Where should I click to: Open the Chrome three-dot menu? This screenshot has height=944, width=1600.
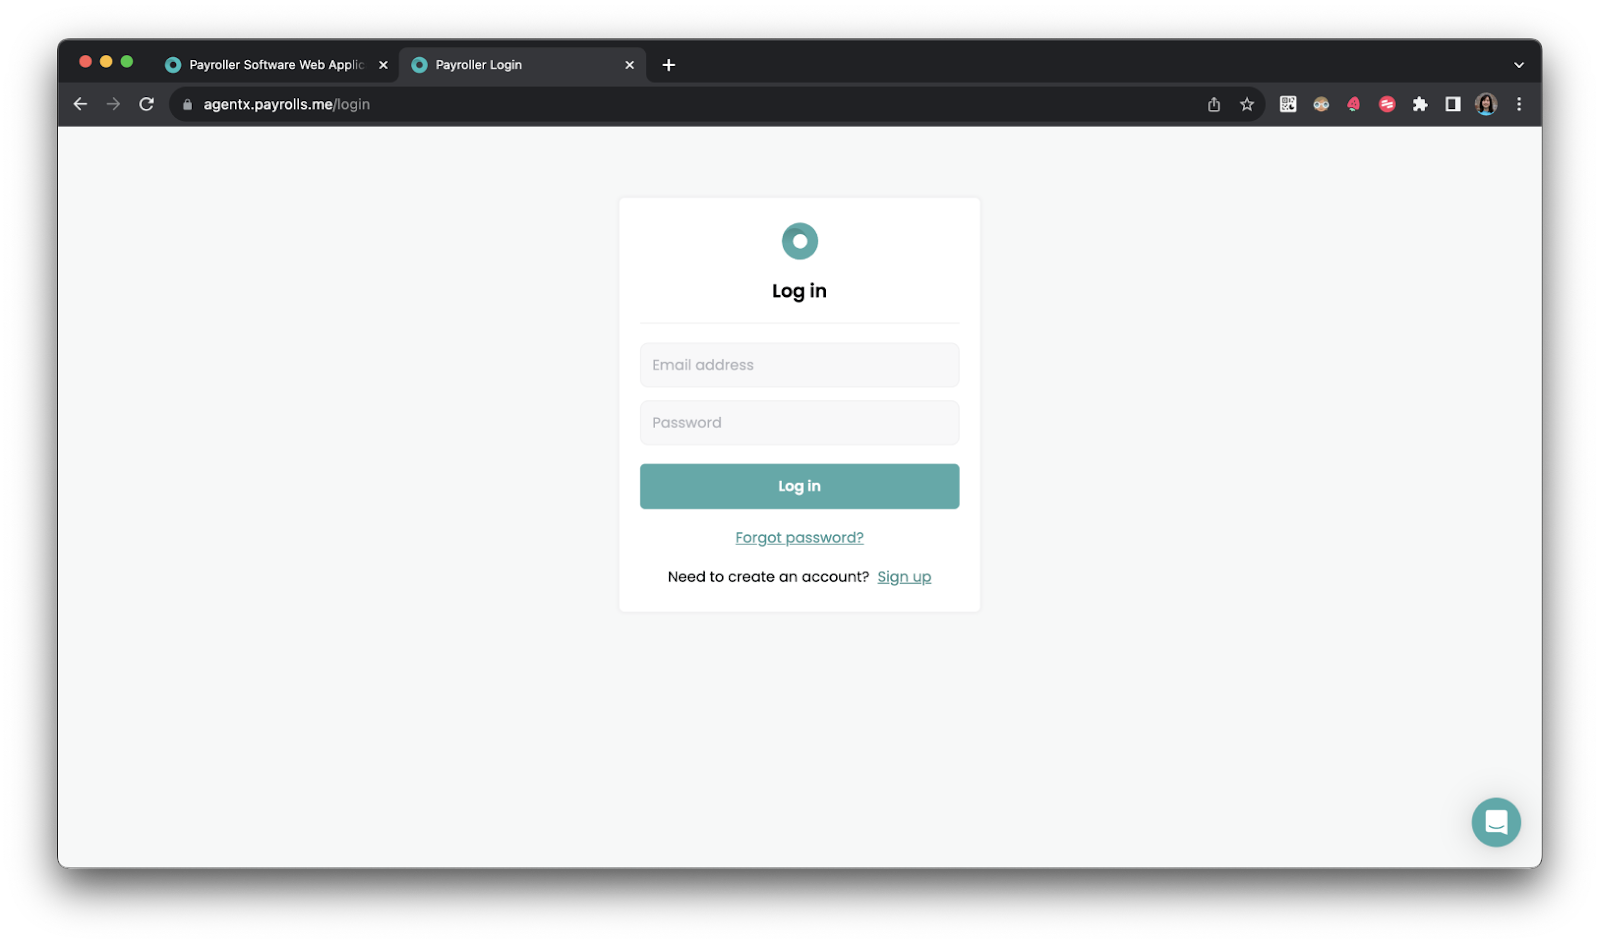pyautogui.click(x=1518, y=104)
